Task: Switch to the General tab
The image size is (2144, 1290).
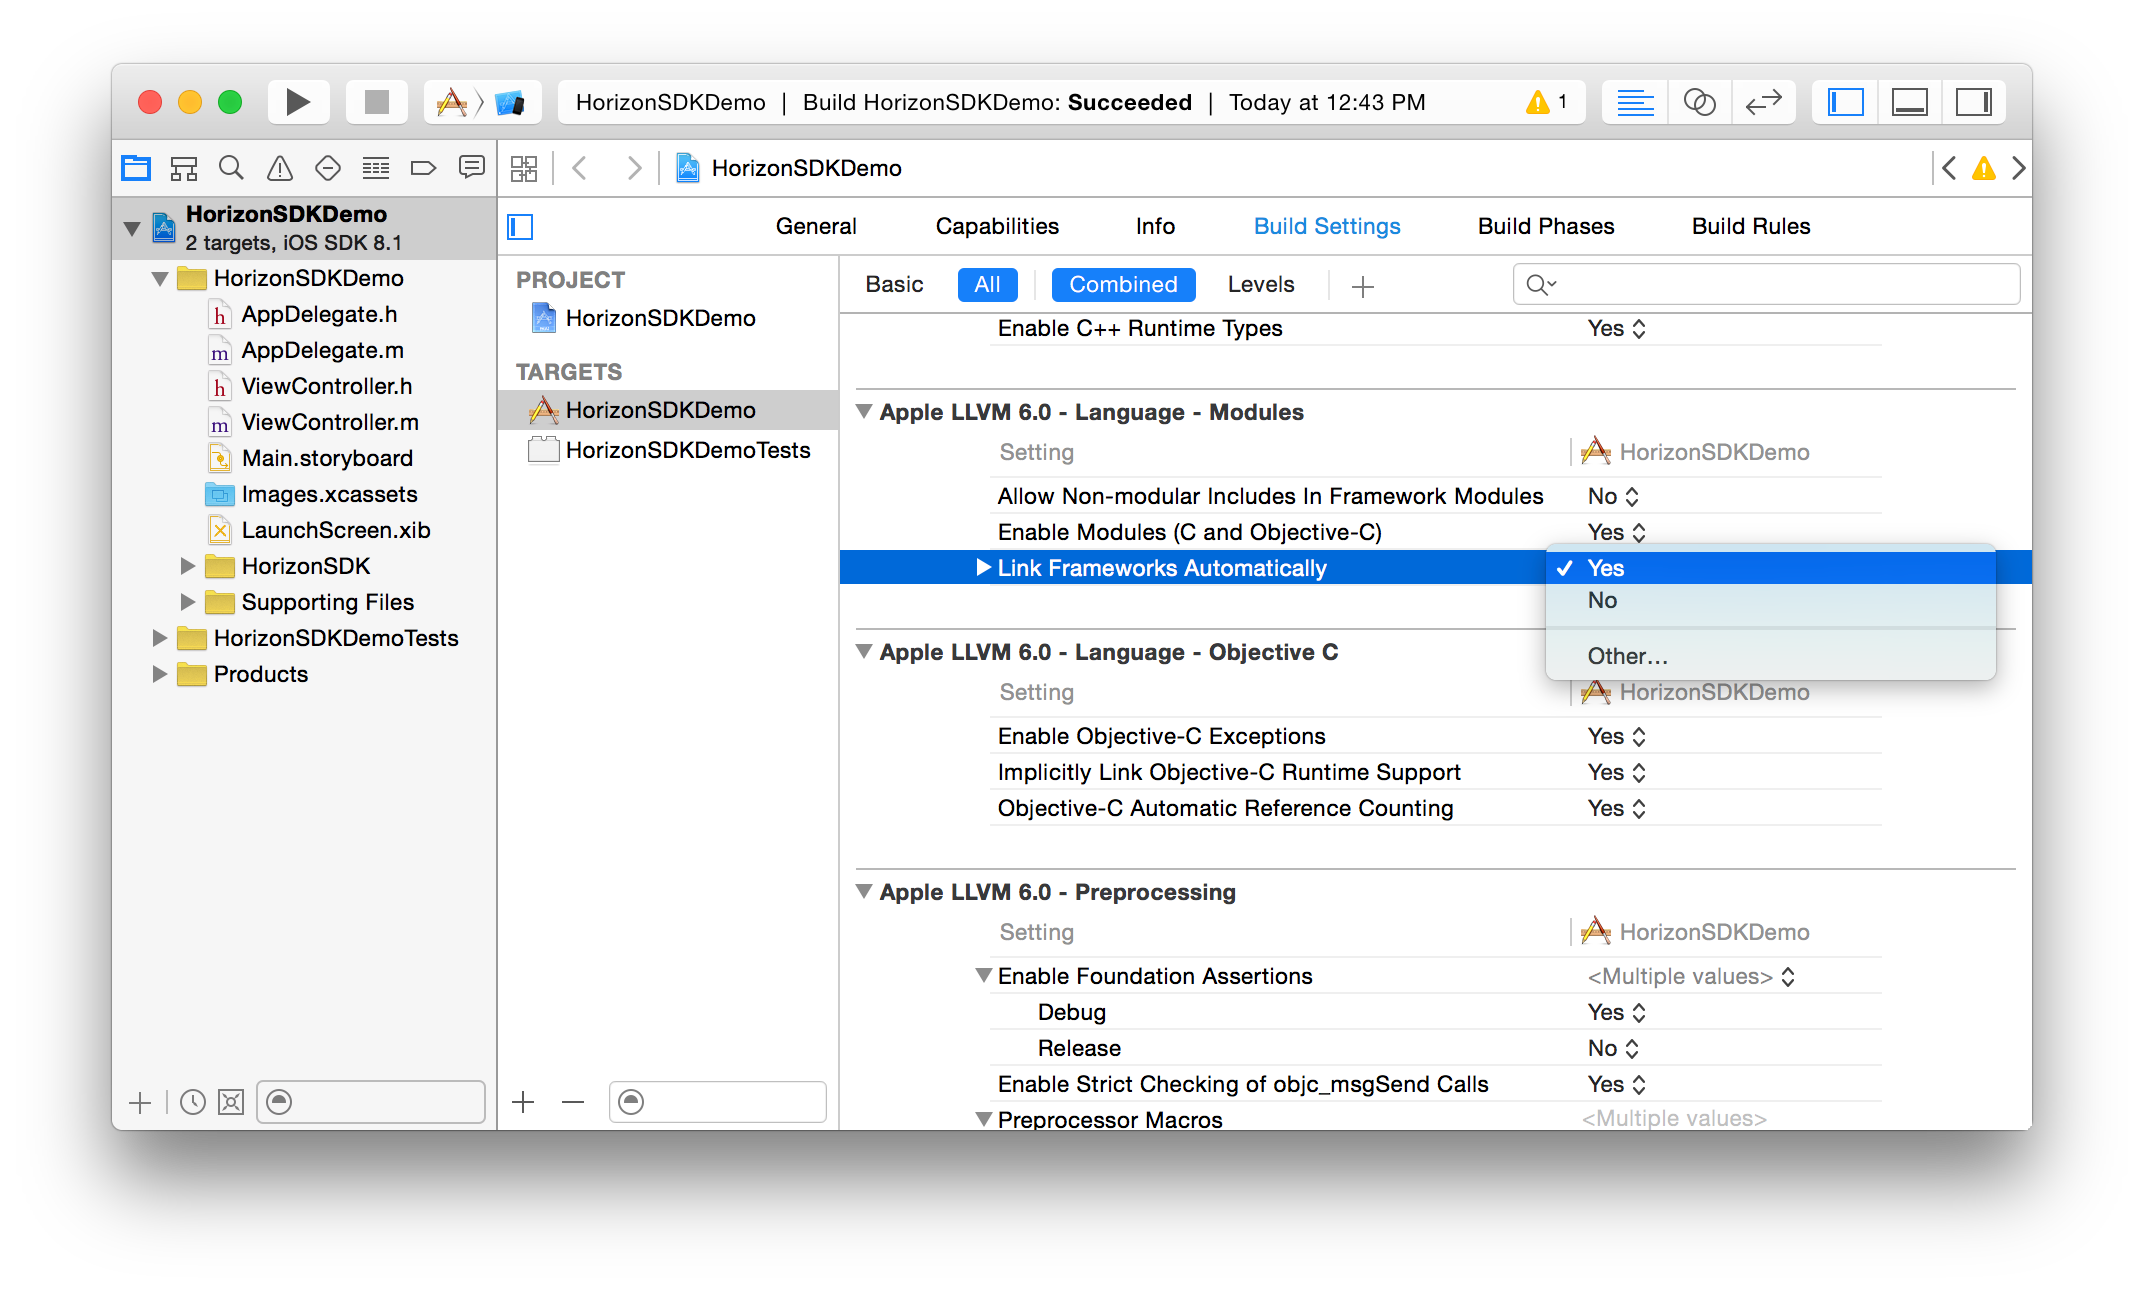Action: pyautogui.click(x=816, y=227)
